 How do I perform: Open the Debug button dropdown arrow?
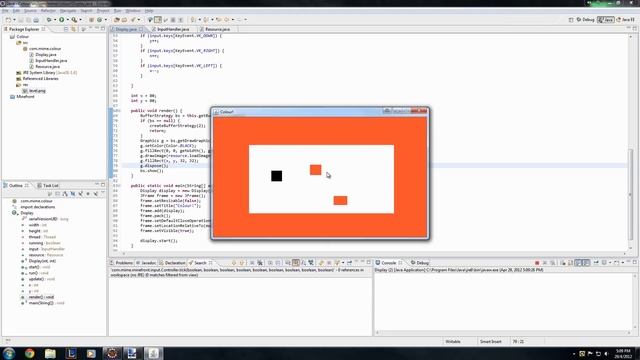pos(55,20)
